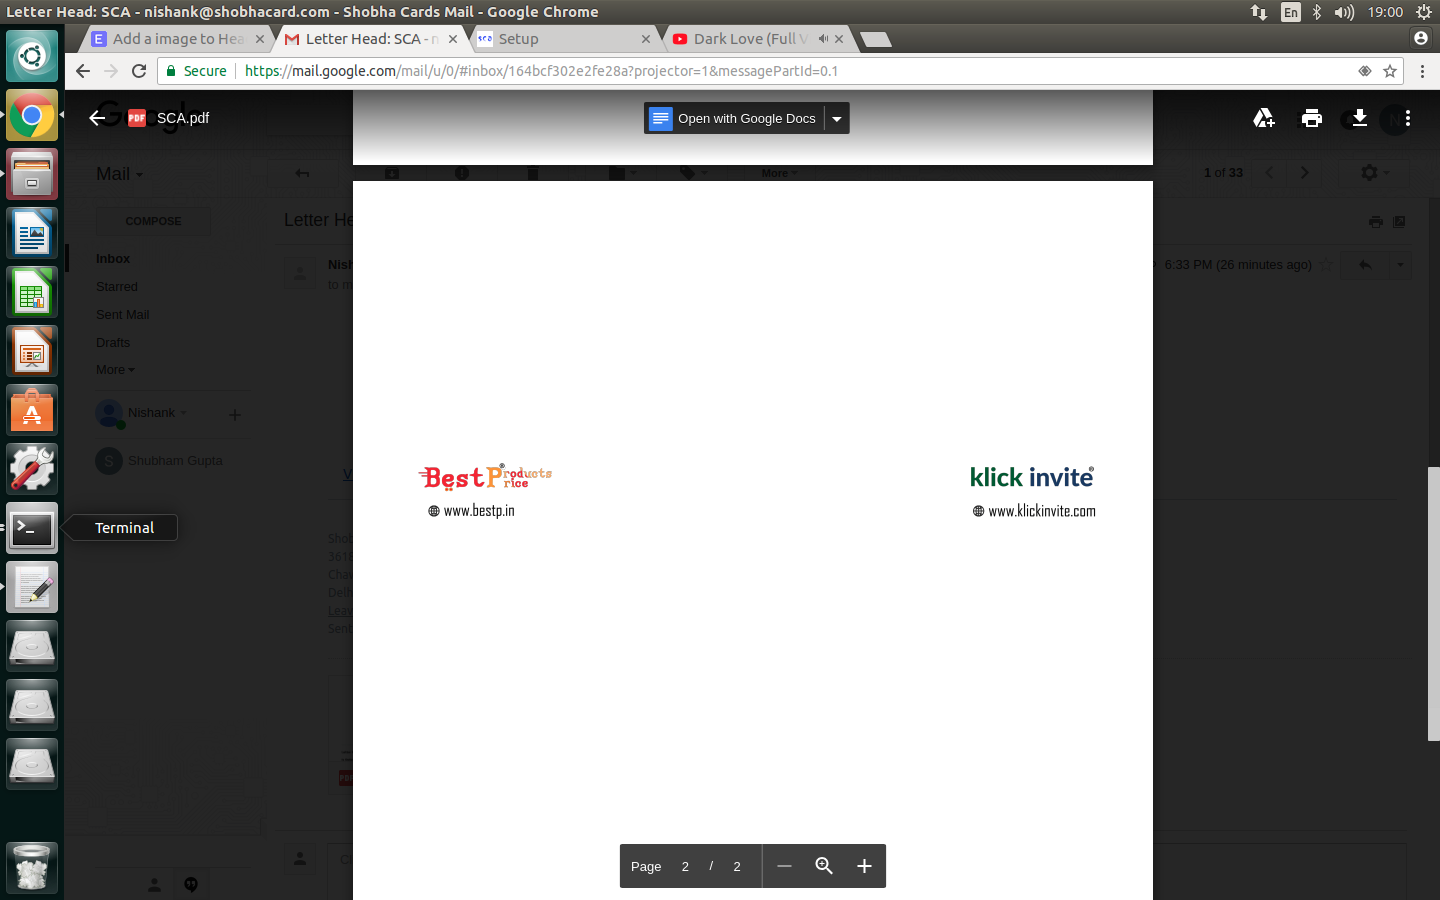Open more actions menu in PDF viewer
Viewport: 1440px width, 900px height.
[x=1407, y=118]
